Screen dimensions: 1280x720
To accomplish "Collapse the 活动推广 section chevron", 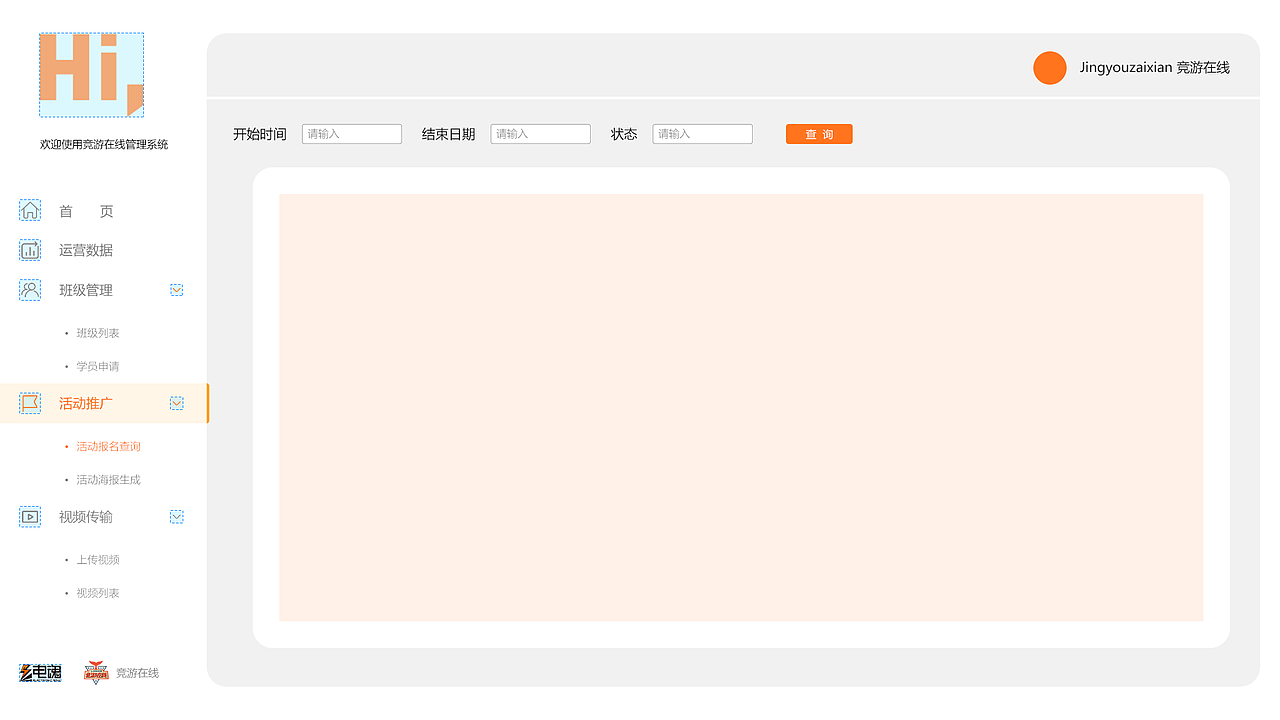I will pos(177,403).
